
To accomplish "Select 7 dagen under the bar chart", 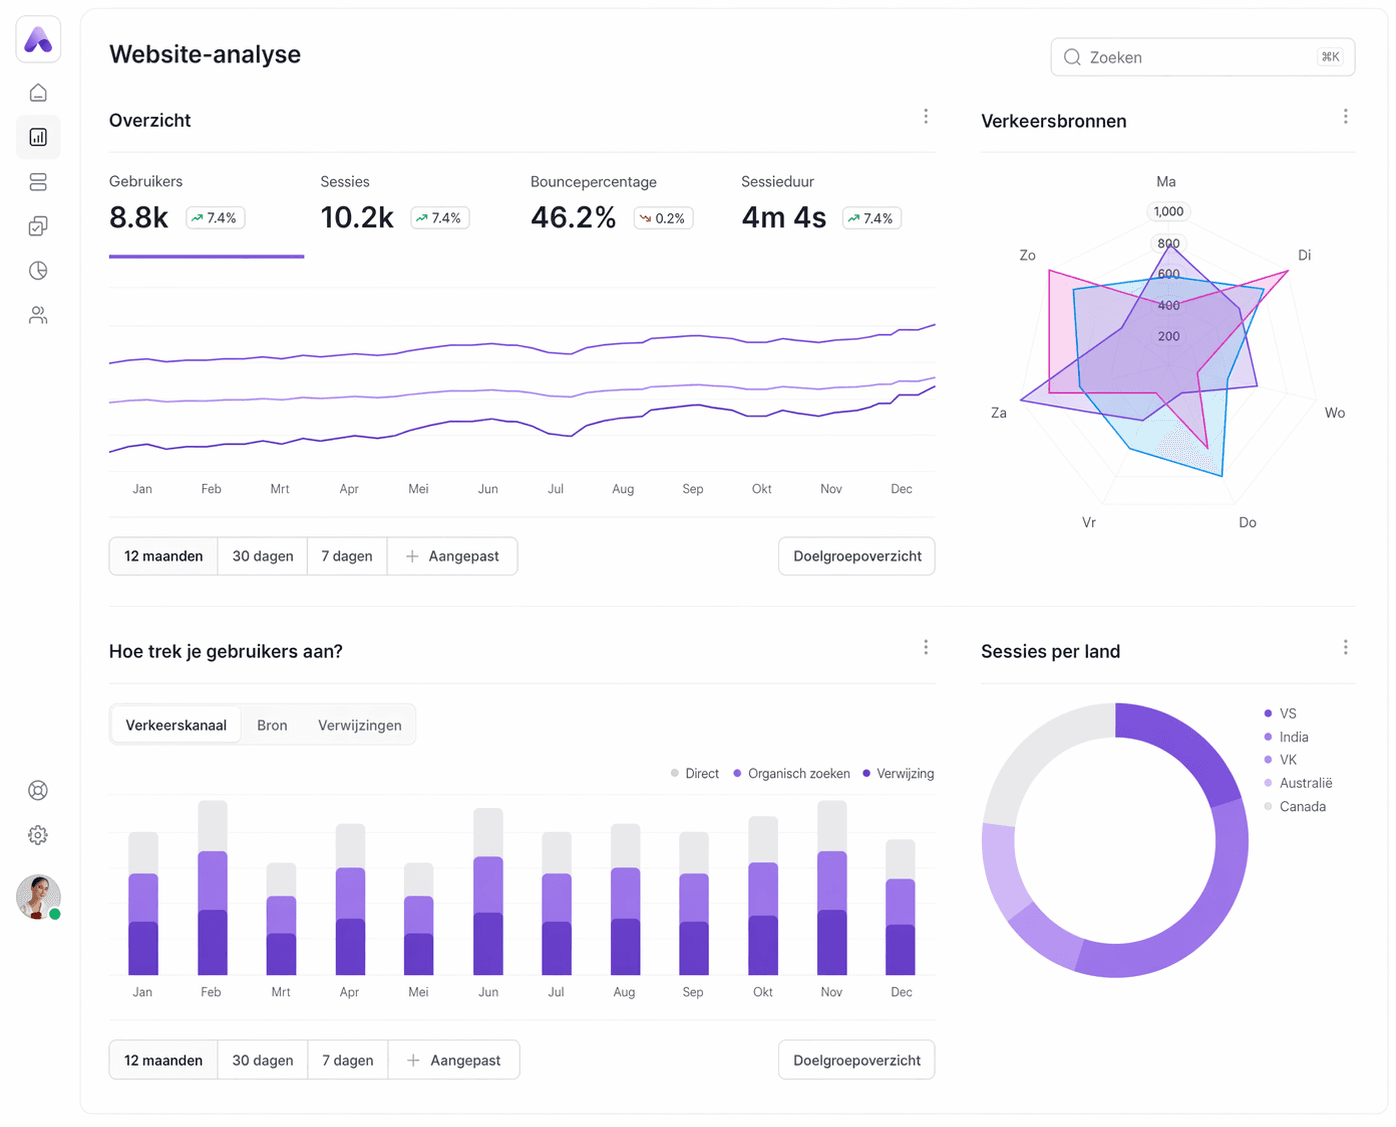I will (348, 1061).
